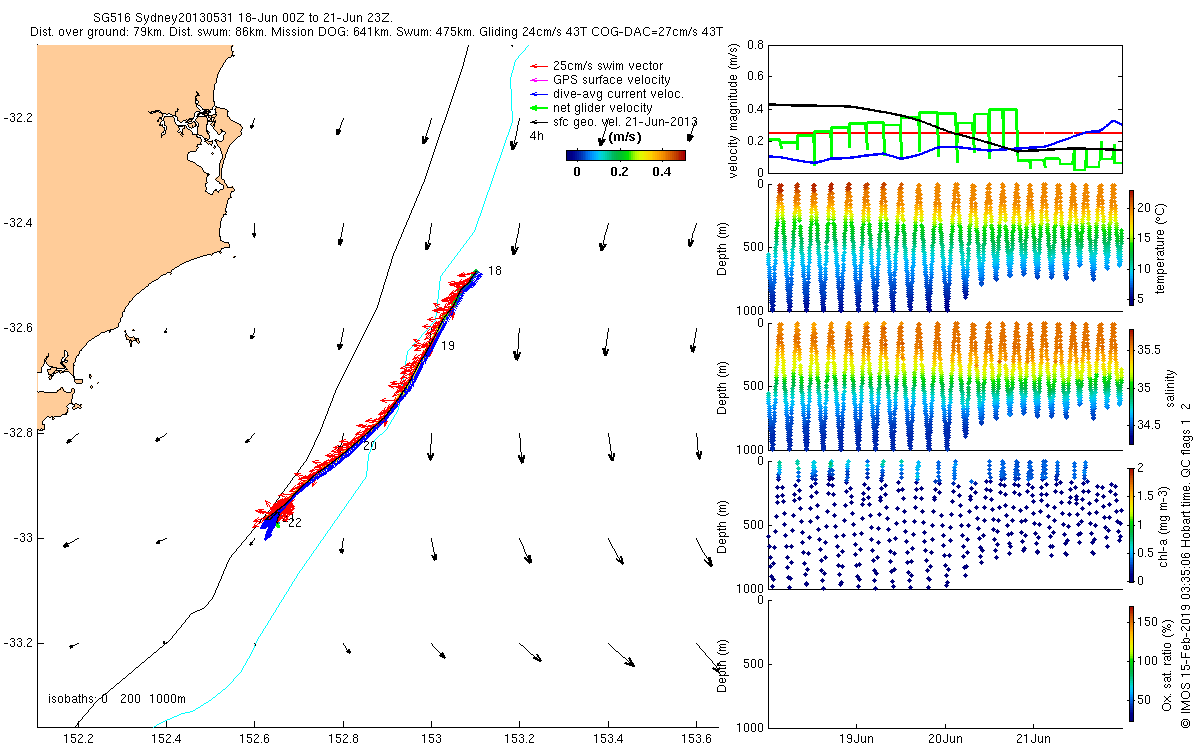Select the 'dive-avg current veloc.' legend label
The width and height of the screenshot is (1200, 750).
pyautogui.click(x=617, y=94)
